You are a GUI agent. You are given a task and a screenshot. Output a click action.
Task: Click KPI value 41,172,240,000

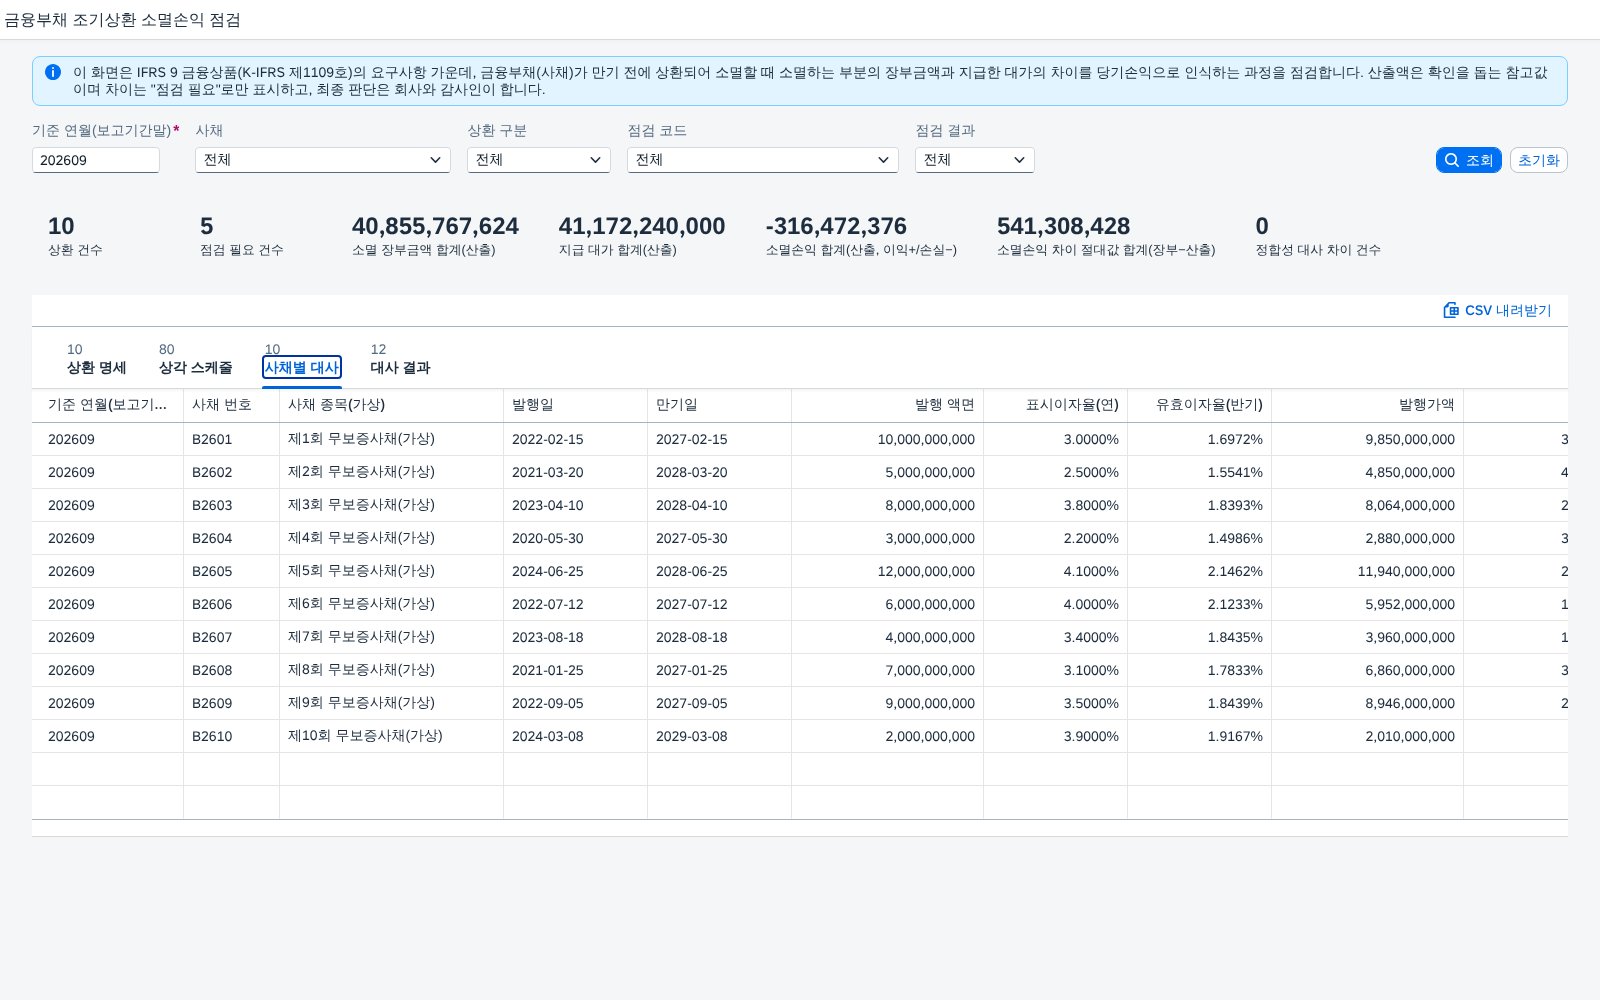(x=642, y=226)
